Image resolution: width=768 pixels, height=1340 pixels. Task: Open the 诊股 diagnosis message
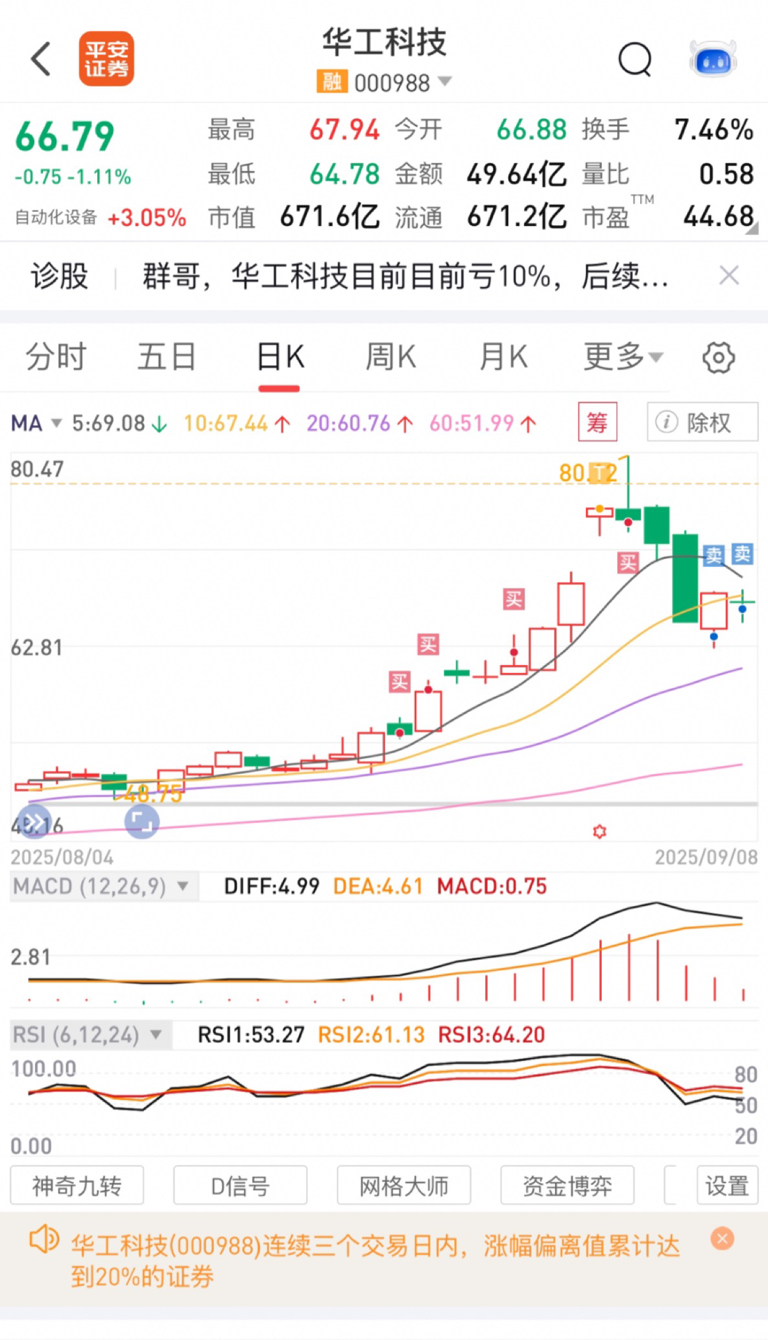(405, 276)
